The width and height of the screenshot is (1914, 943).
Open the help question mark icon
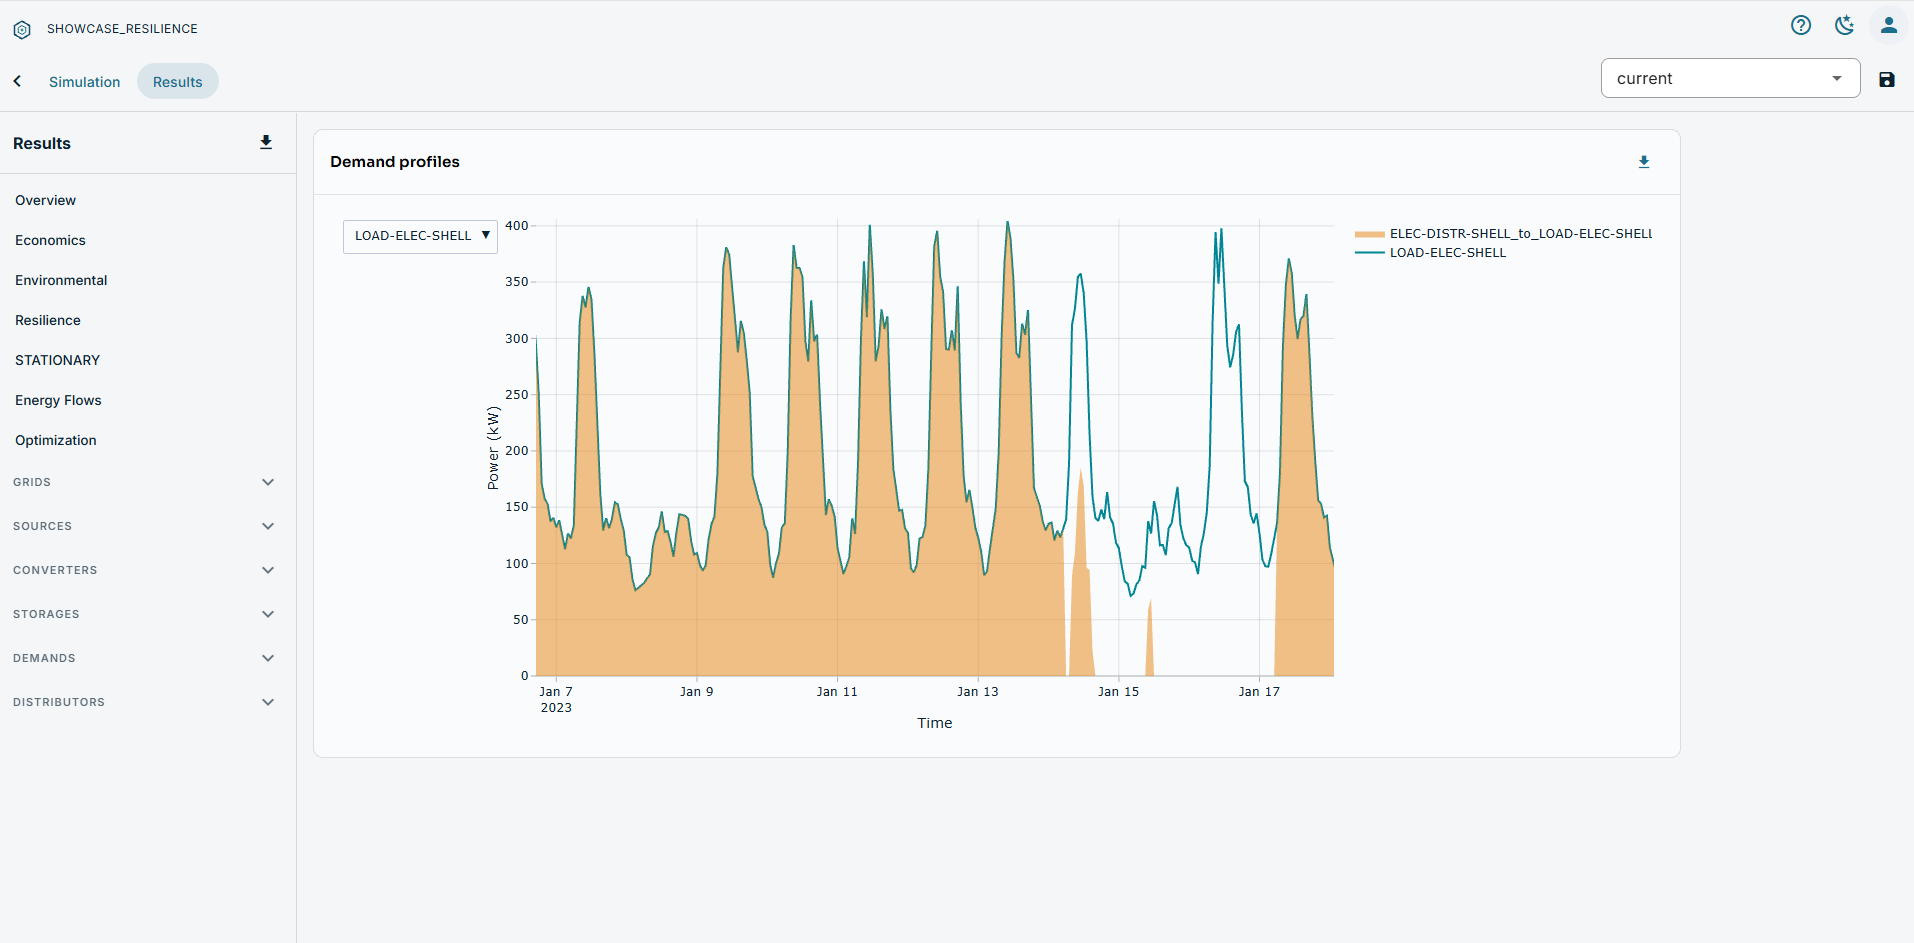[x=1801, y=26]
